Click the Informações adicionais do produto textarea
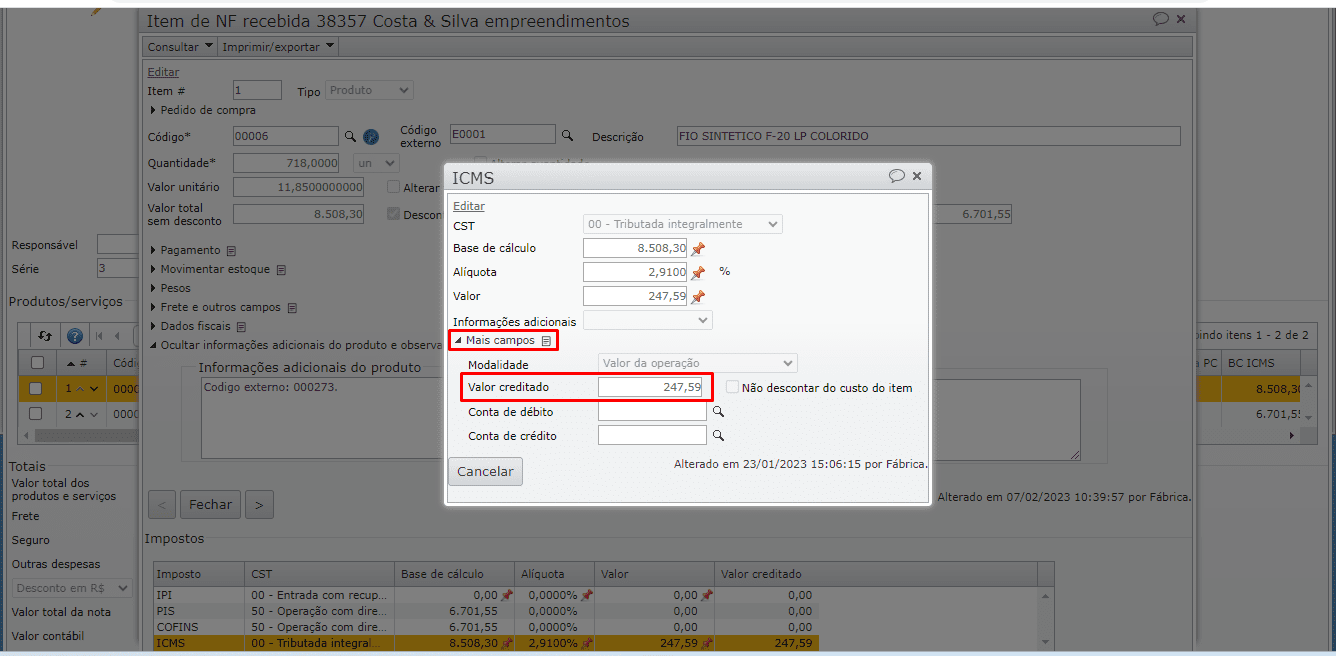Viewport: 1336px width, 656px height. click(641, 419)
